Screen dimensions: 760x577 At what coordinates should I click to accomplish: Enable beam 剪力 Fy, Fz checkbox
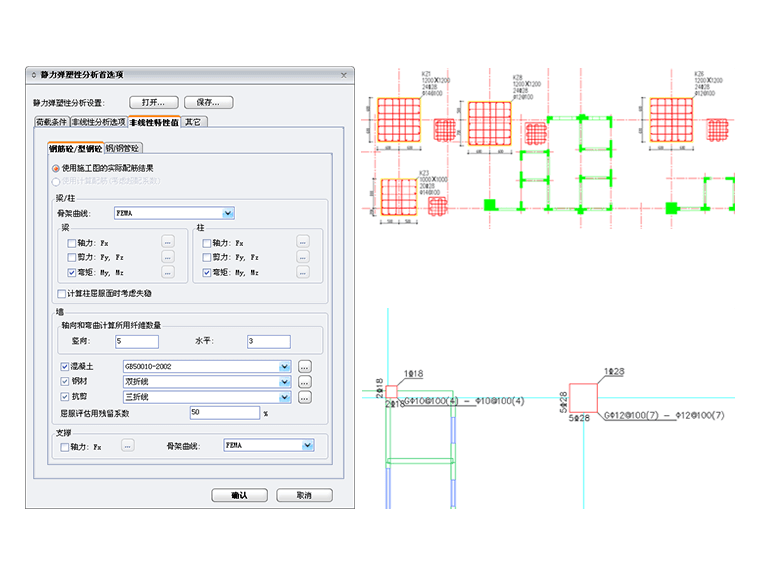pos(72,257)
